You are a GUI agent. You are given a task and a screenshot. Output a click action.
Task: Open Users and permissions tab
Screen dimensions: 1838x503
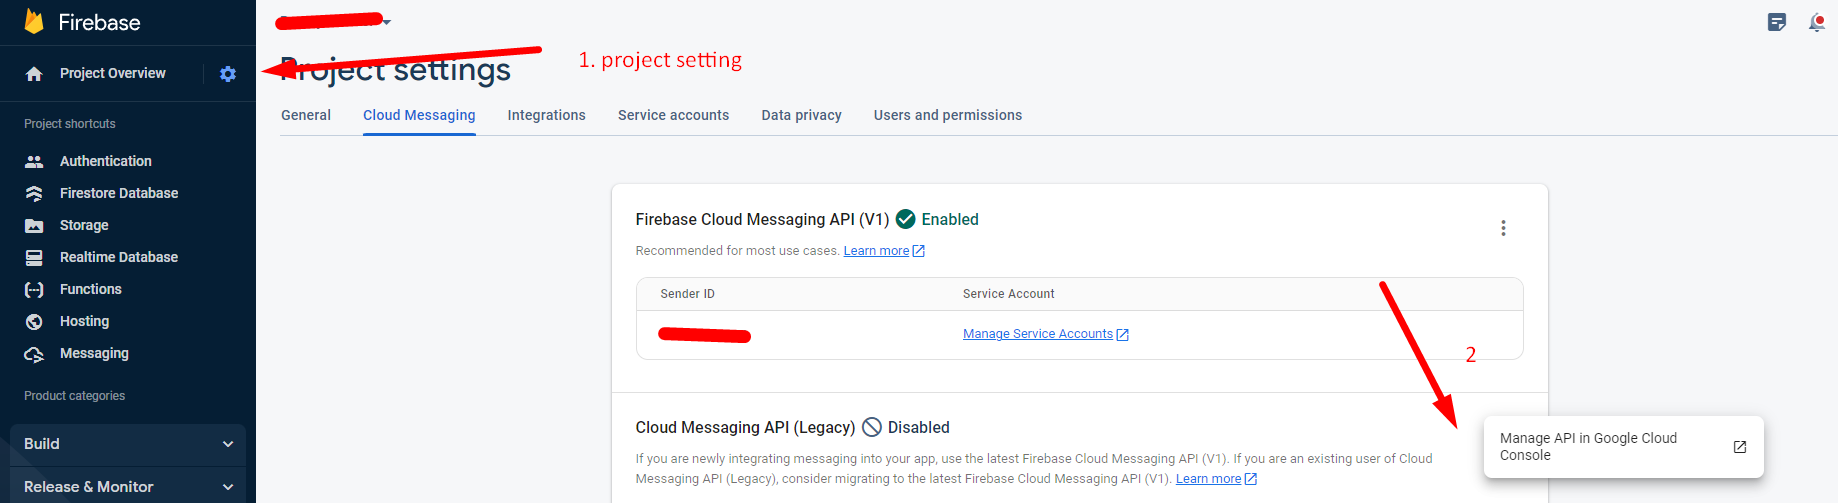pos(948,115)
